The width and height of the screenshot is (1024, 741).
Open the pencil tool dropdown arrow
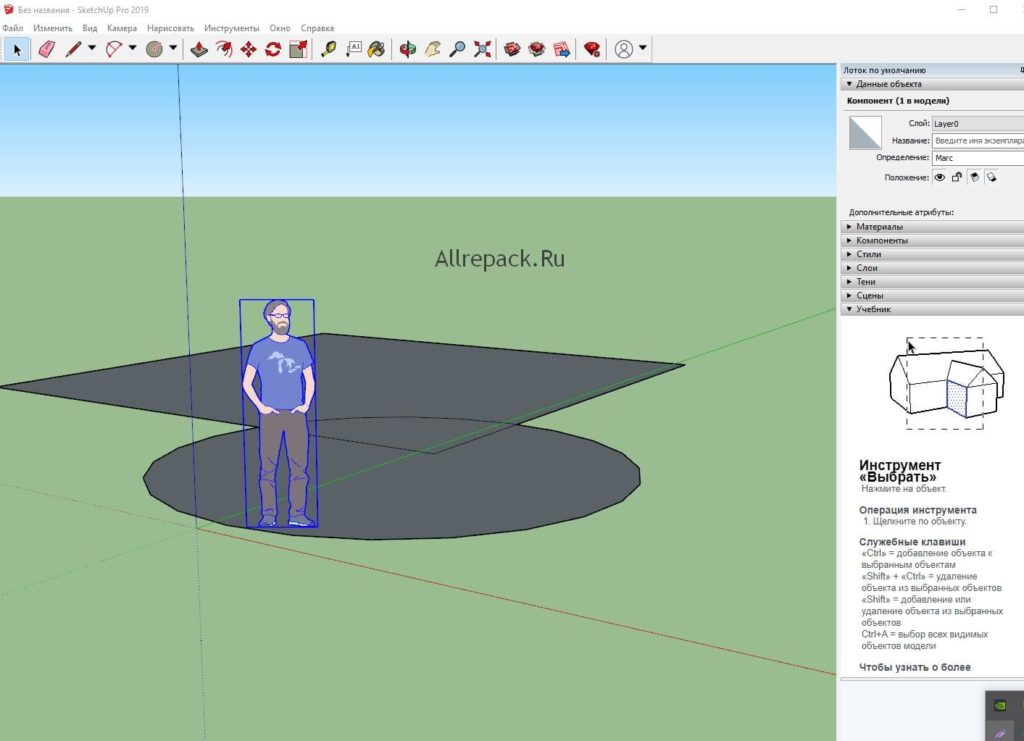[92, 49]
